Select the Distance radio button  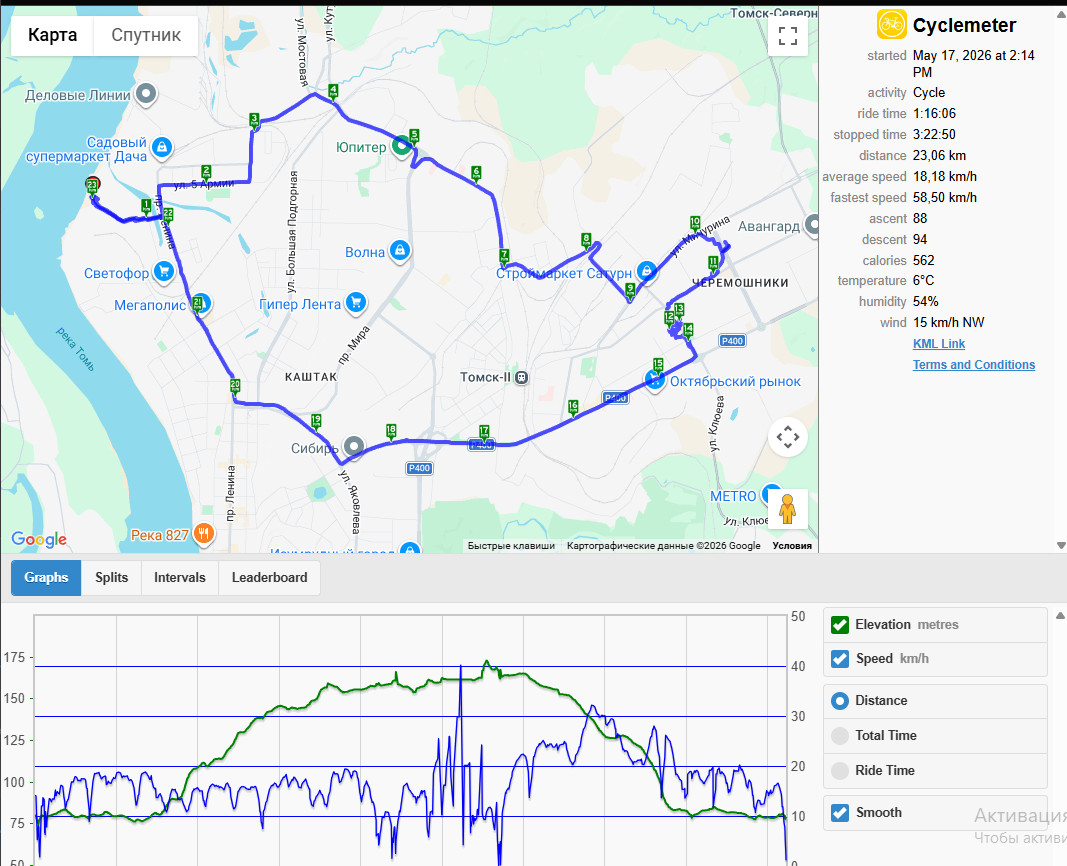click(x=840, y=701)
